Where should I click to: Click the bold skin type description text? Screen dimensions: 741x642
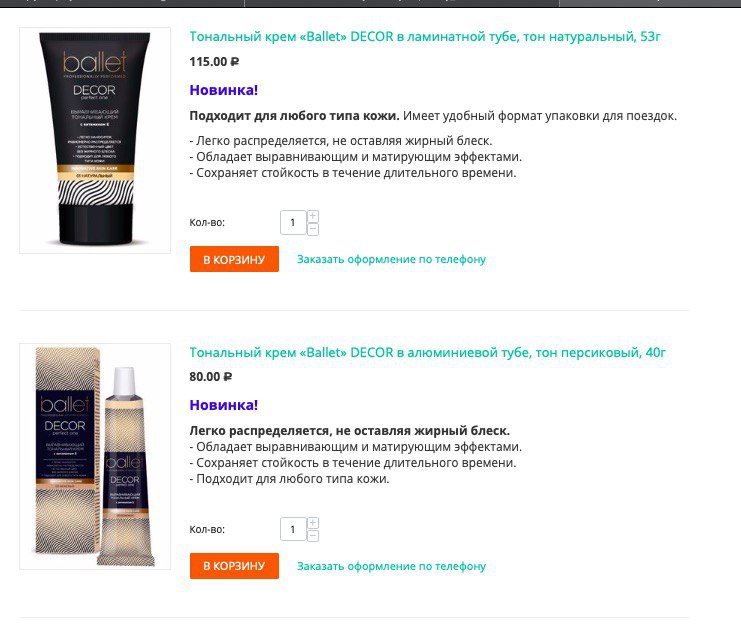coord(294,116)
